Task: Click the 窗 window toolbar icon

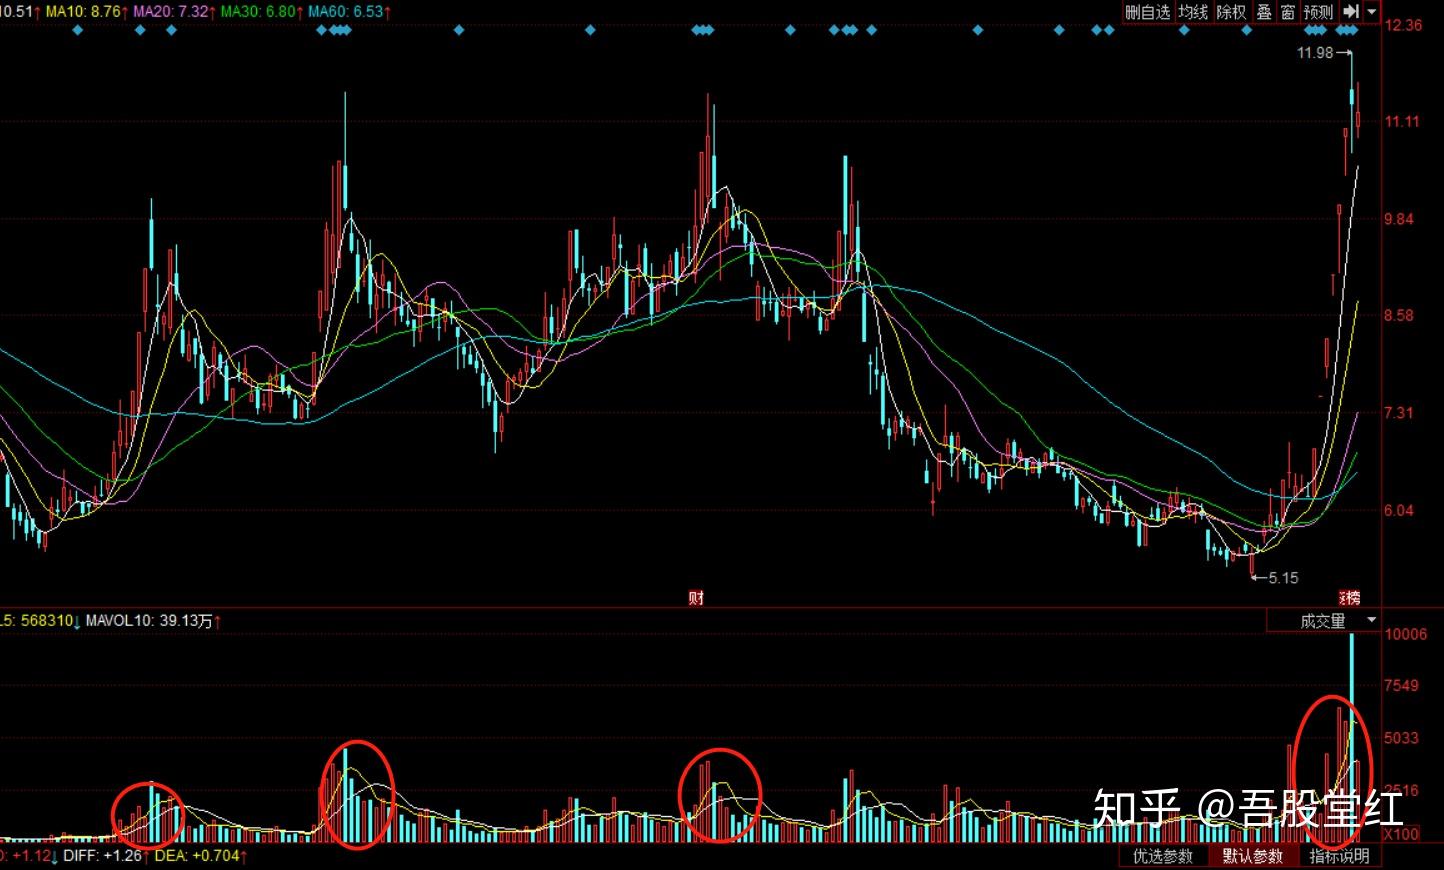Action: 1288,12
